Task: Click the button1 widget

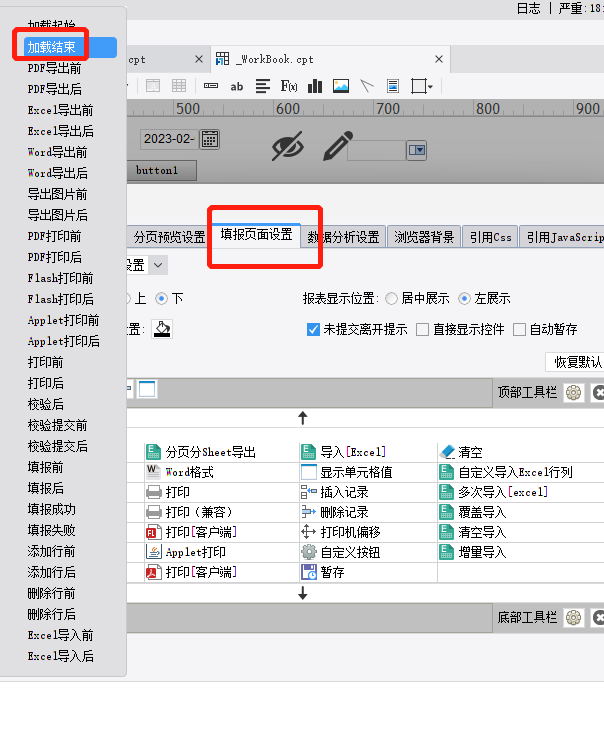Action: tap(162, 170)
